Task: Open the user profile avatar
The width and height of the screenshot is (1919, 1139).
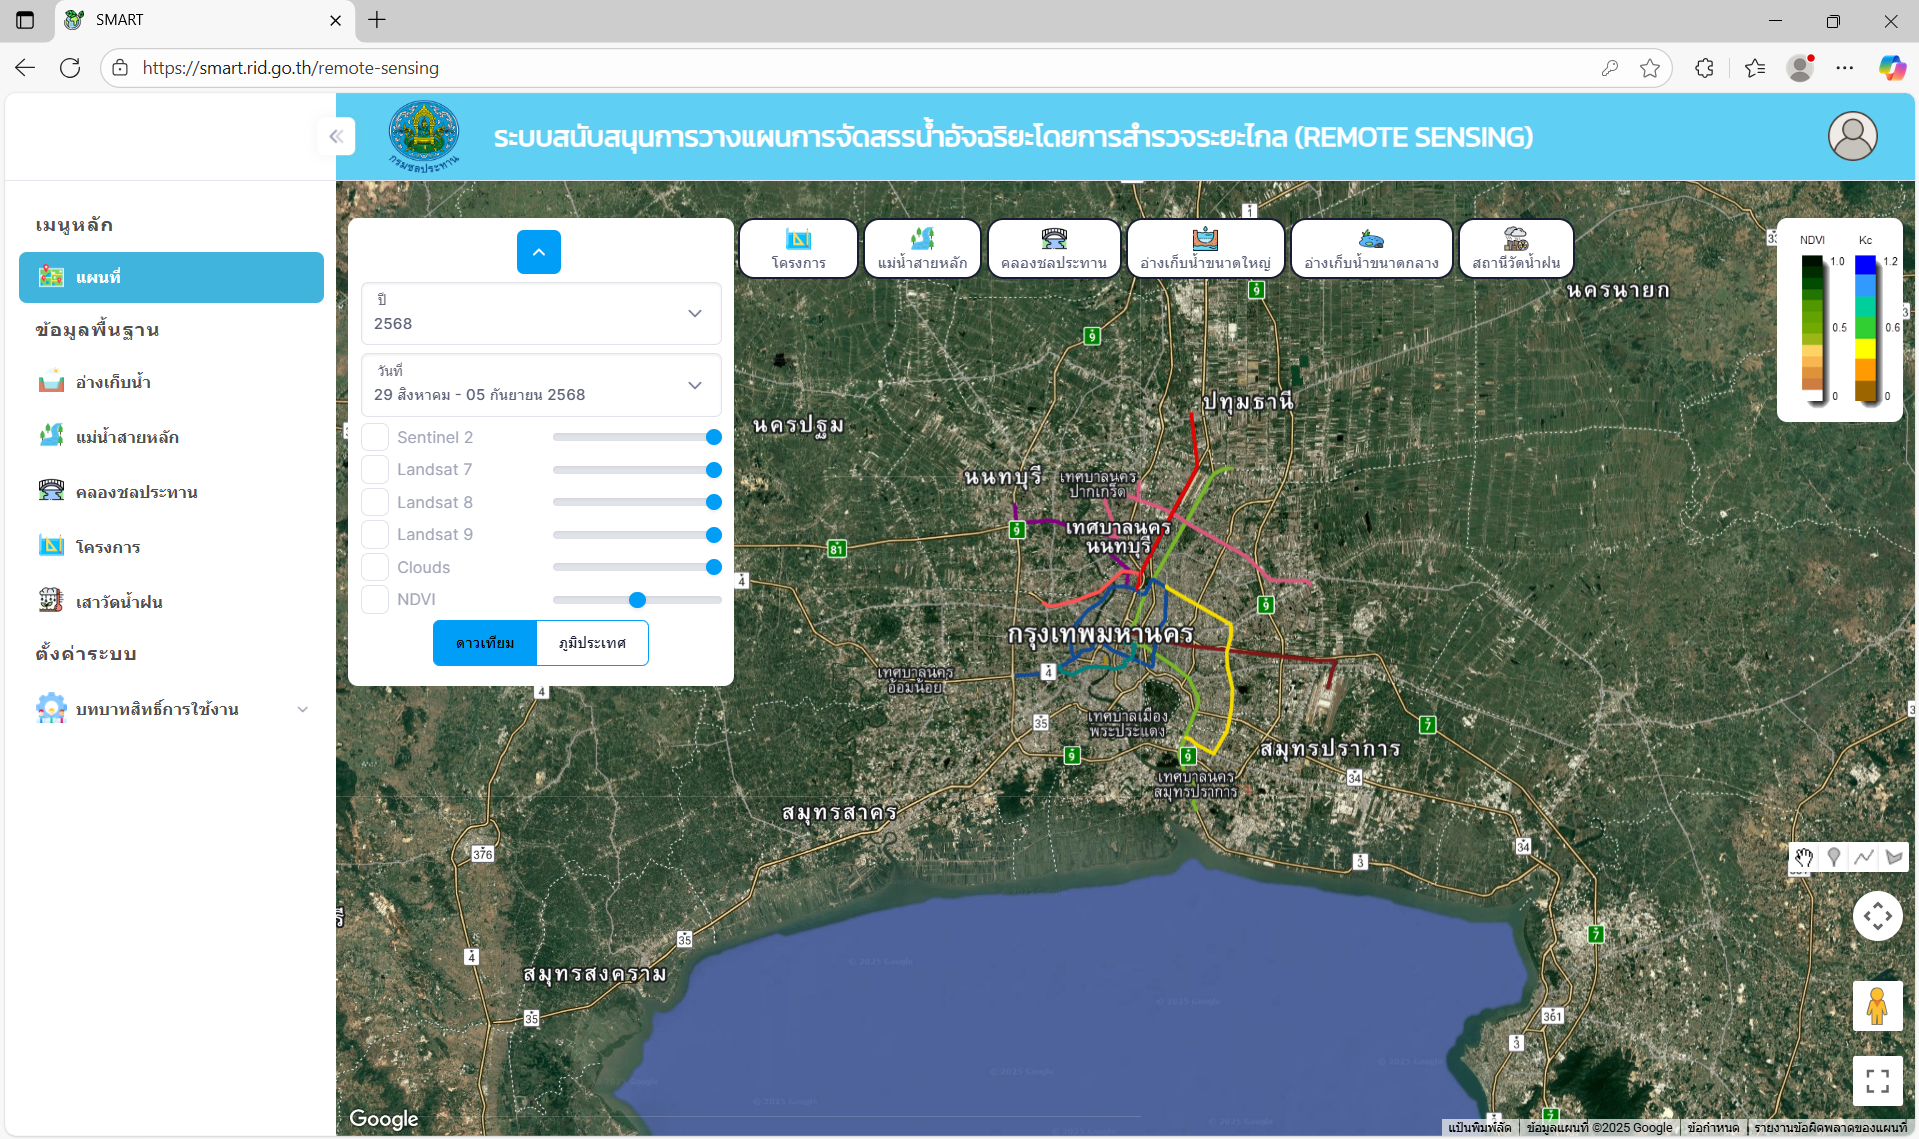Action: pyautogui.click(x=1852, y=136)
